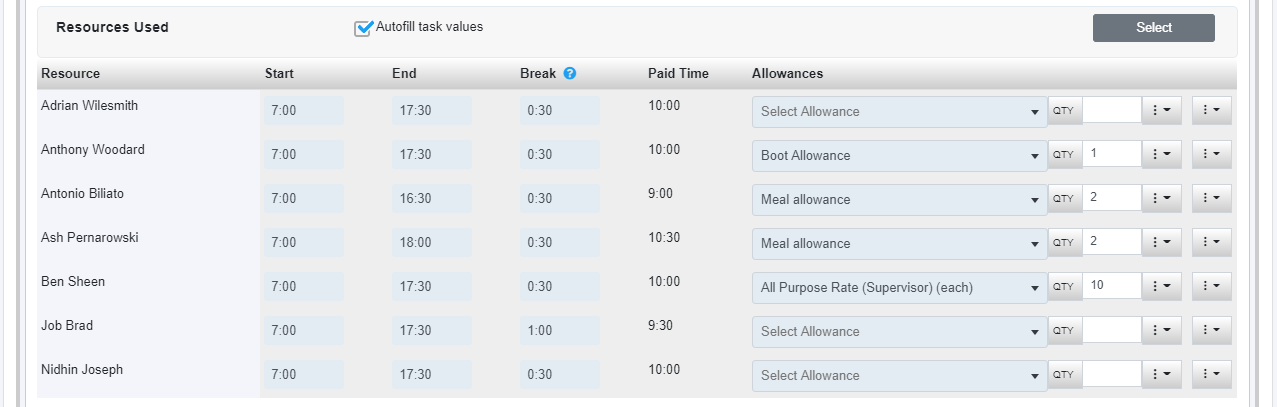Image resolution: width=1277 pixels, height=407 pixels.
Task: Open Ben Sheen's allowance options kebab menu
Action: (1162, 287)
